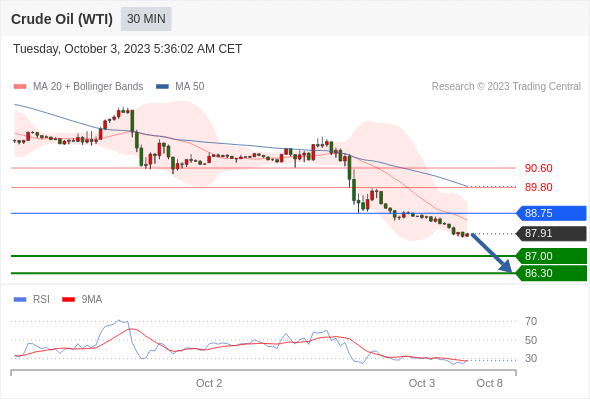Click the blue downward trend arrow
Viewport: 590px width, 400px height.
[492, 253]
